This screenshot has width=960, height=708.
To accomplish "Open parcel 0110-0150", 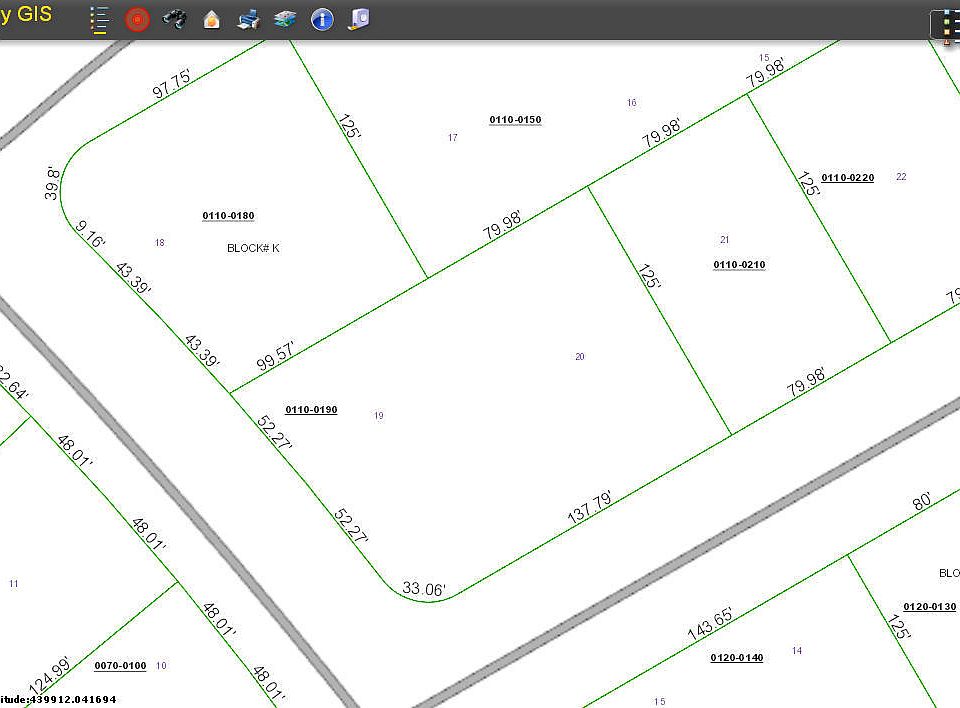I will coord(516,119).
